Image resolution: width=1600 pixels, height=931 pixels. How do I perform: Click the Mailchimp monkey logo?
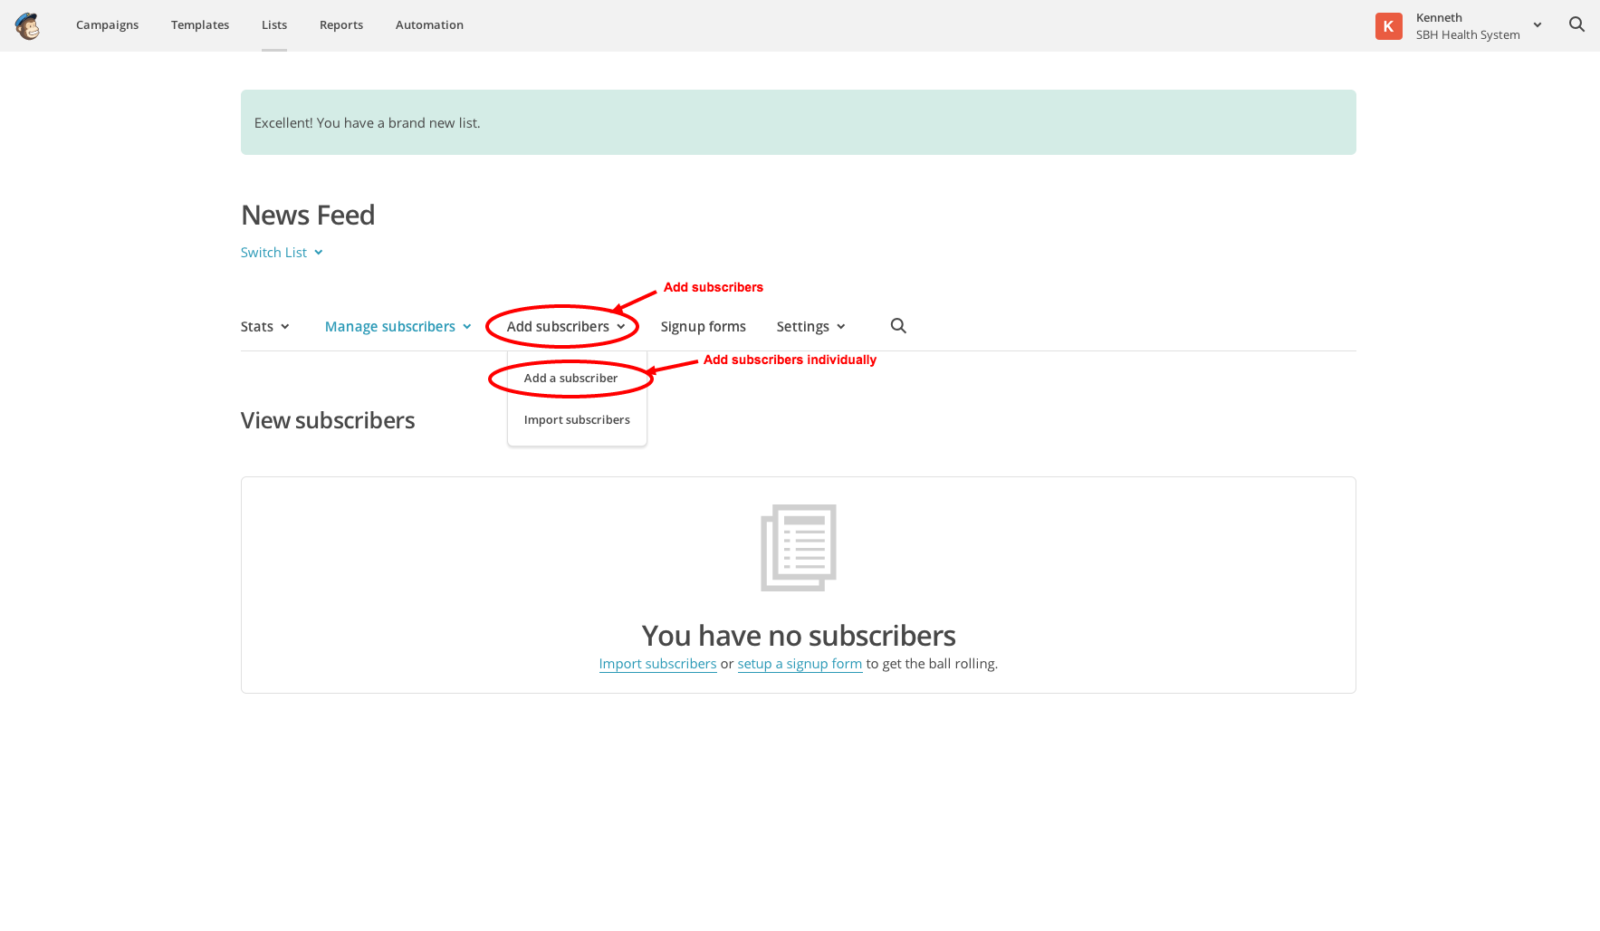tap(27, 26)
